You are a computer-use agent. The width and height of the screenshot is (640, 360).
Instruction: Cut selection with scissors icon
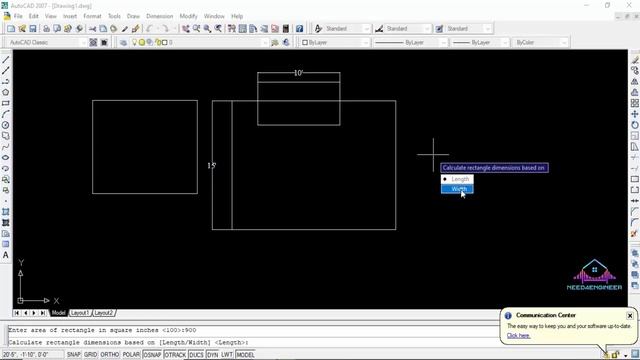[93, 29]
